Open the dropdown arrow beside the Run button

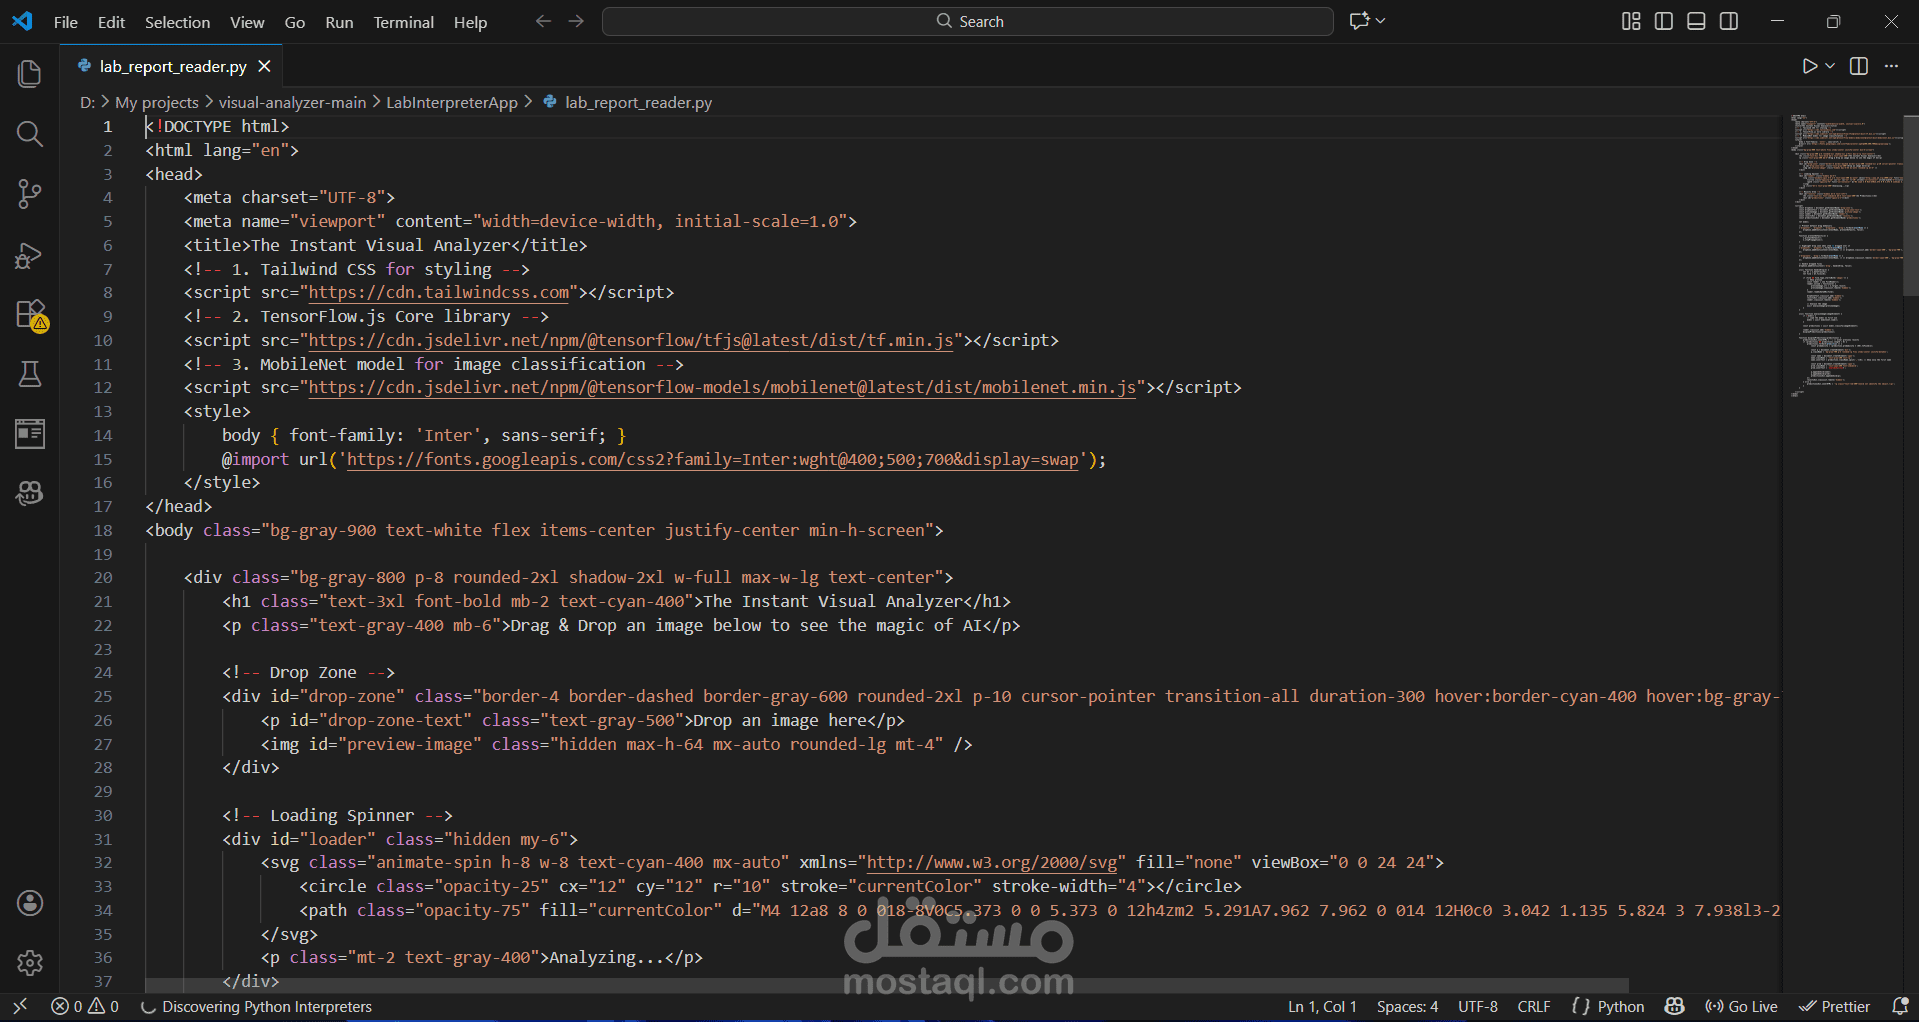[x=1830, y=66]
